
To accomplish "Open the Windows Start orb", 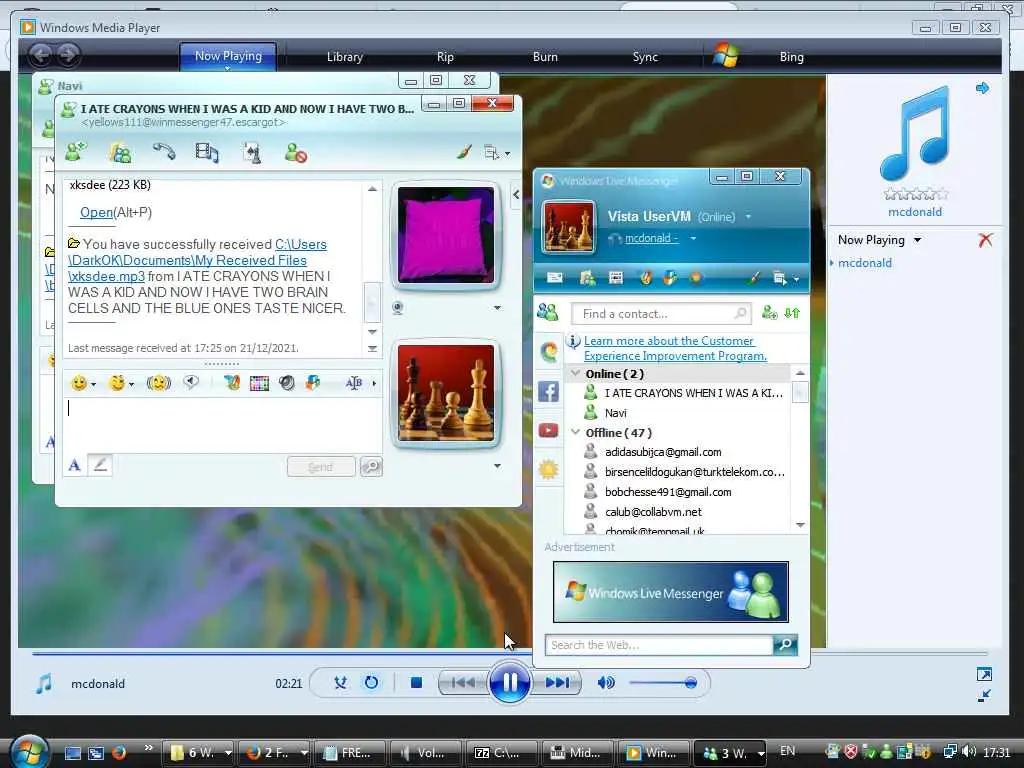I will click(x=29, y=752).
